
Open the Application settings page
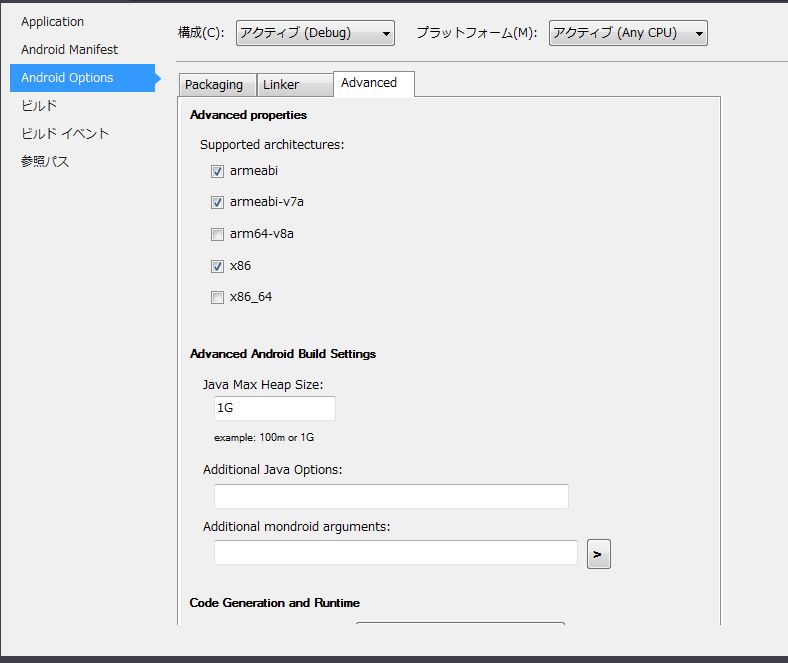click(52, 22)
